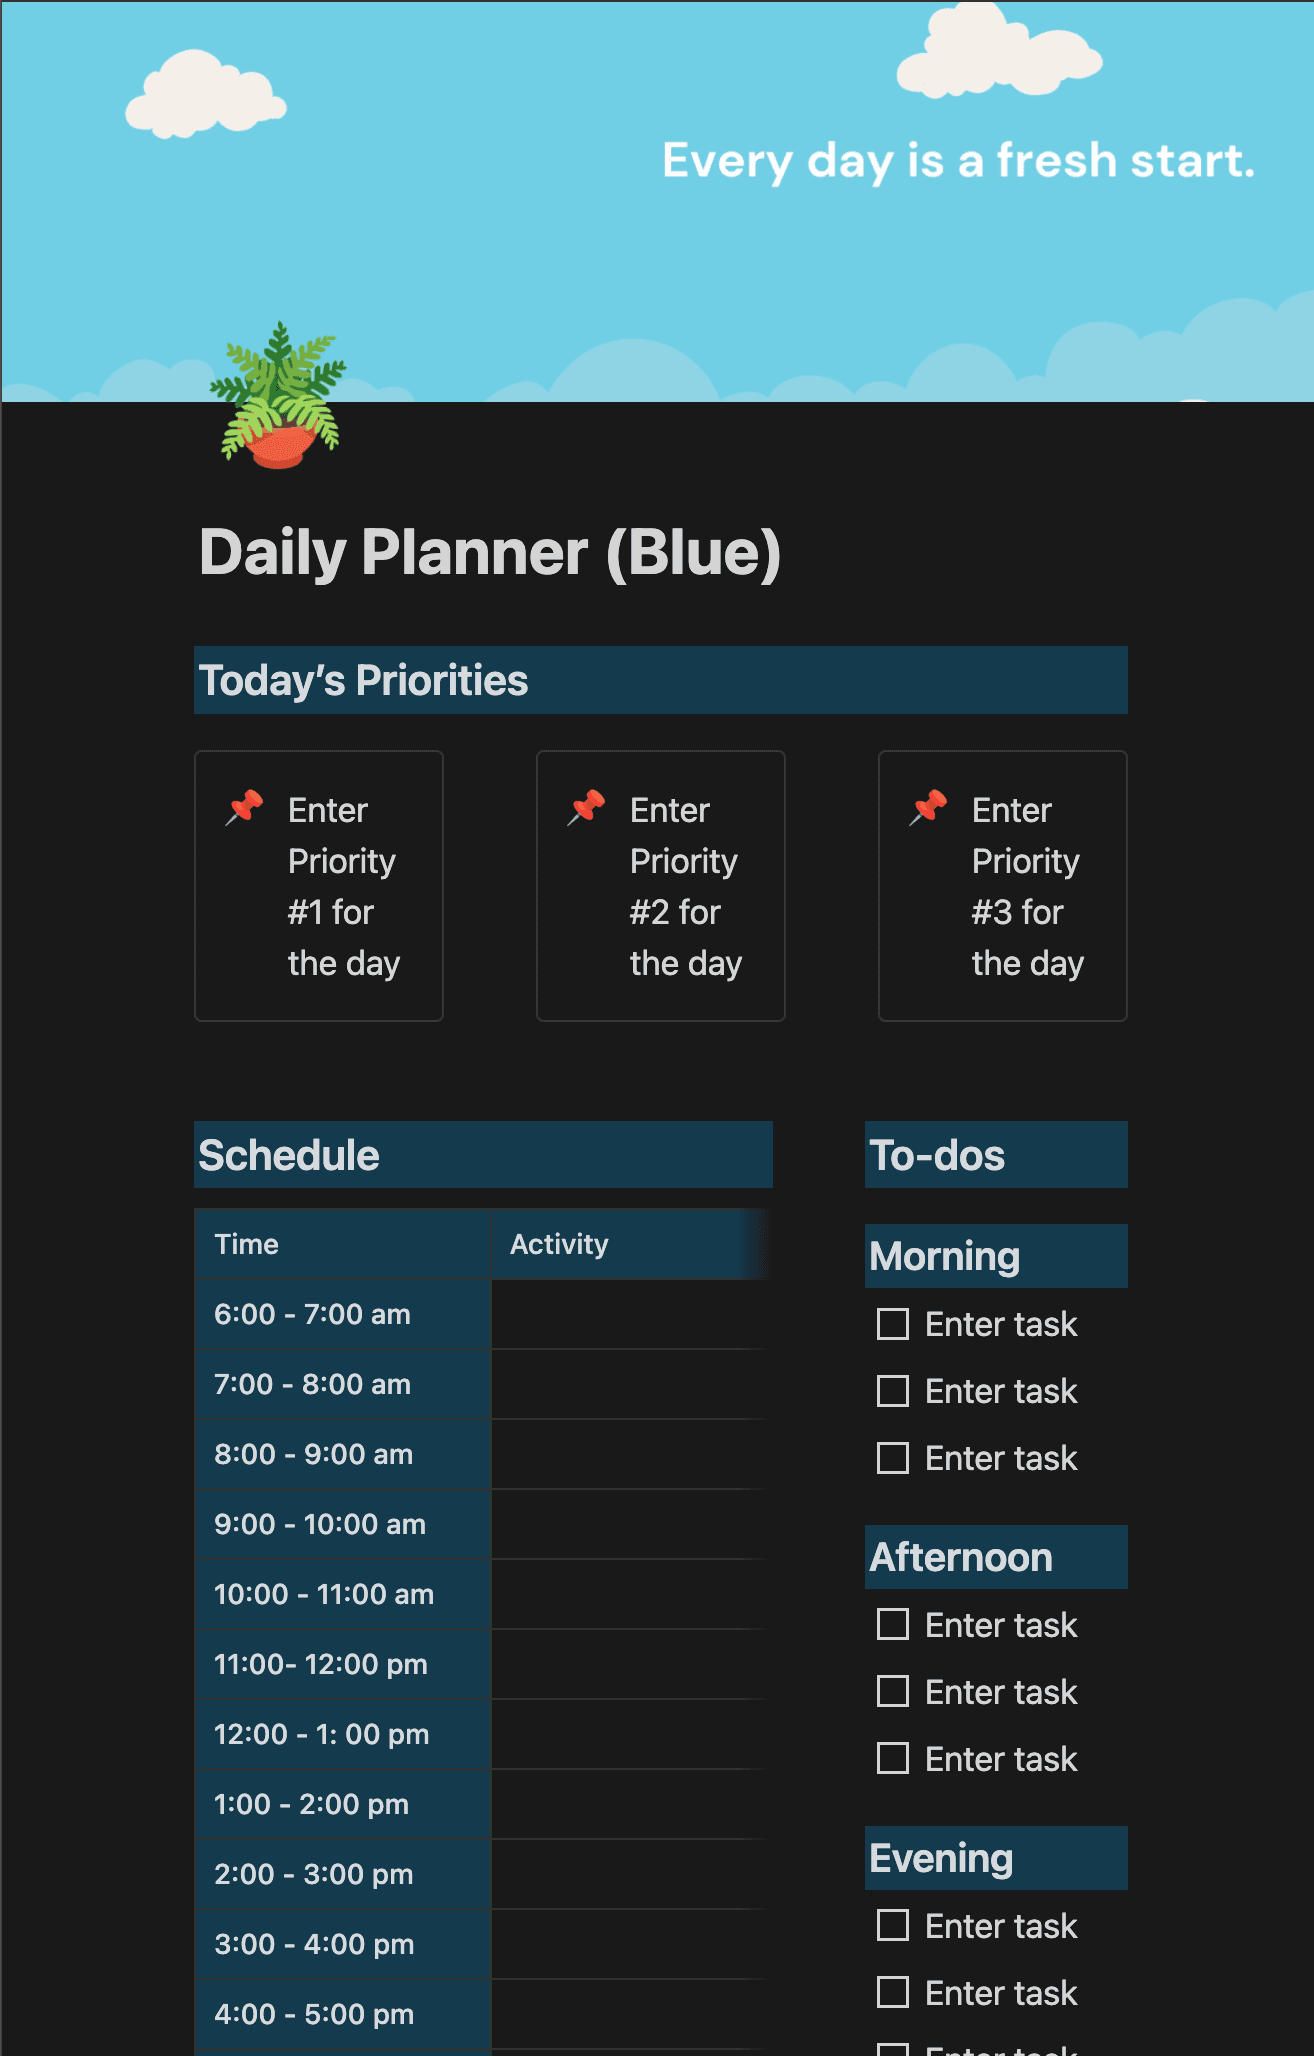Image resolution: width=1314 pixels, height=2056 pixels.
Task: Click the Activity column header
Action: (x=560, y=1245)
